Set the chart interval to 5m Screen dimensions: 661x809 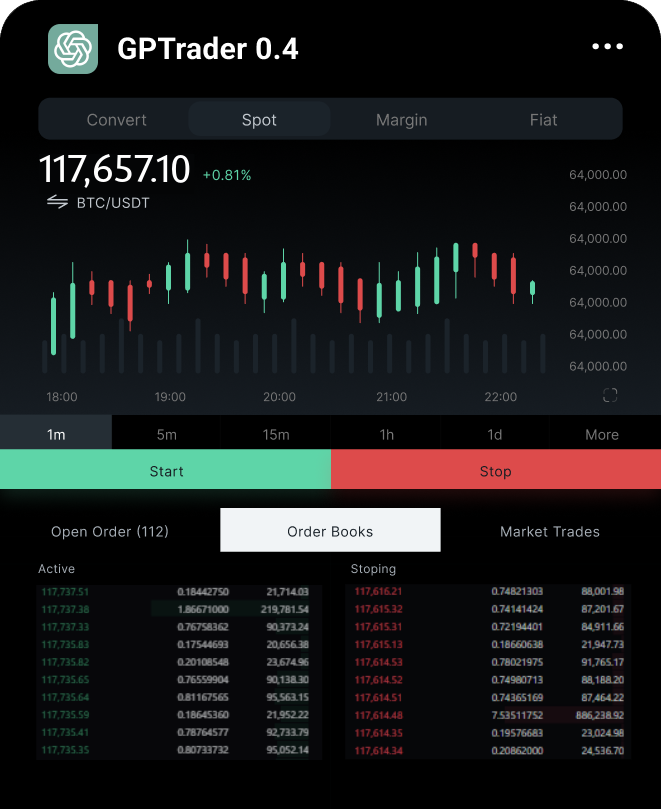[166, 434]
